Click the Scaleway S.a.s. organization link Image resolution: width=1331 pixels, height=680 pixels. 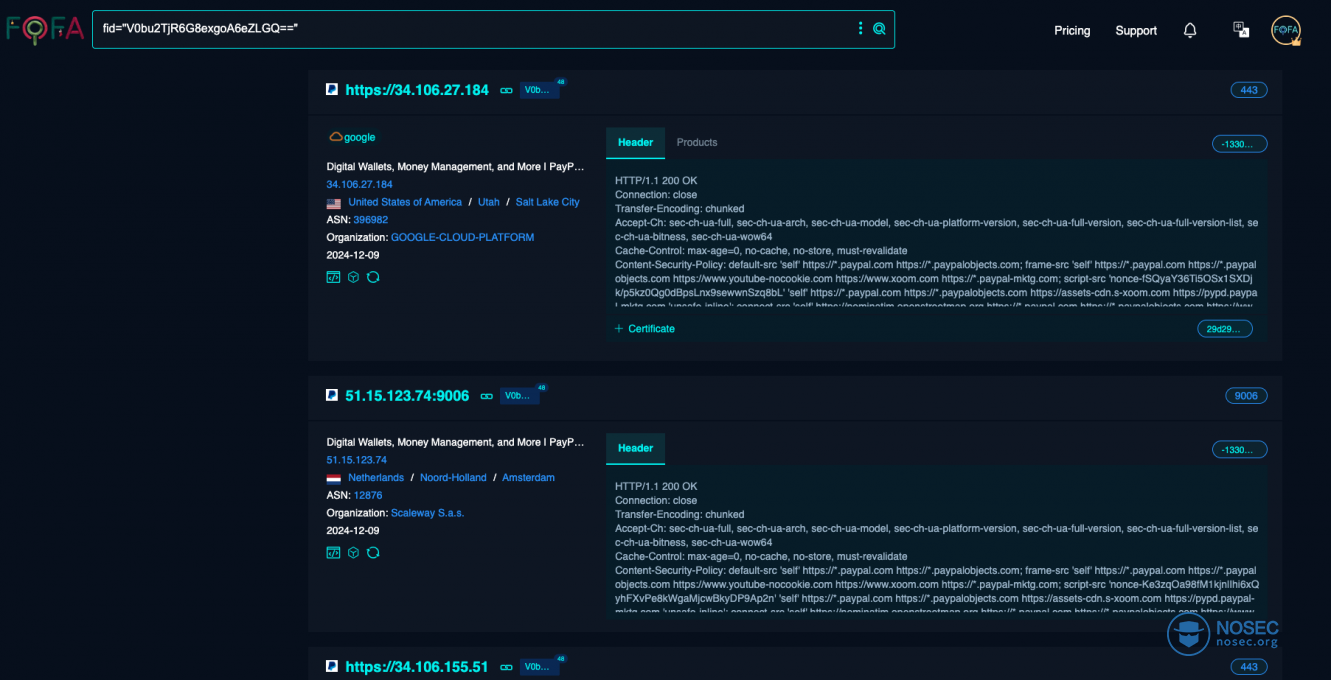pyautogui.click(x=428, y=513)
